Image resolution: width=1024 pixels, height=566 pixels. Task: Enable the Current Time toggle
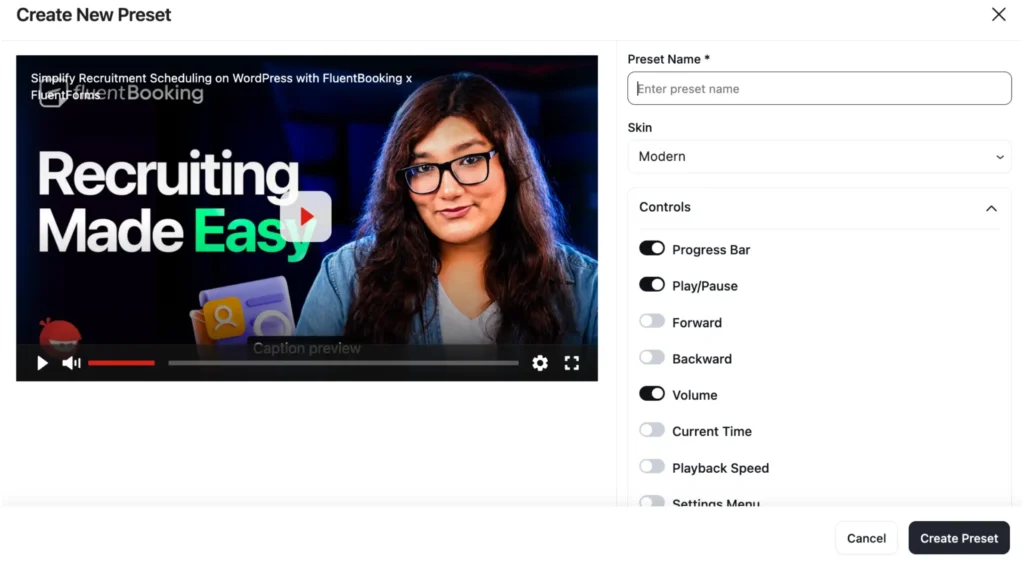click(652, 430)
